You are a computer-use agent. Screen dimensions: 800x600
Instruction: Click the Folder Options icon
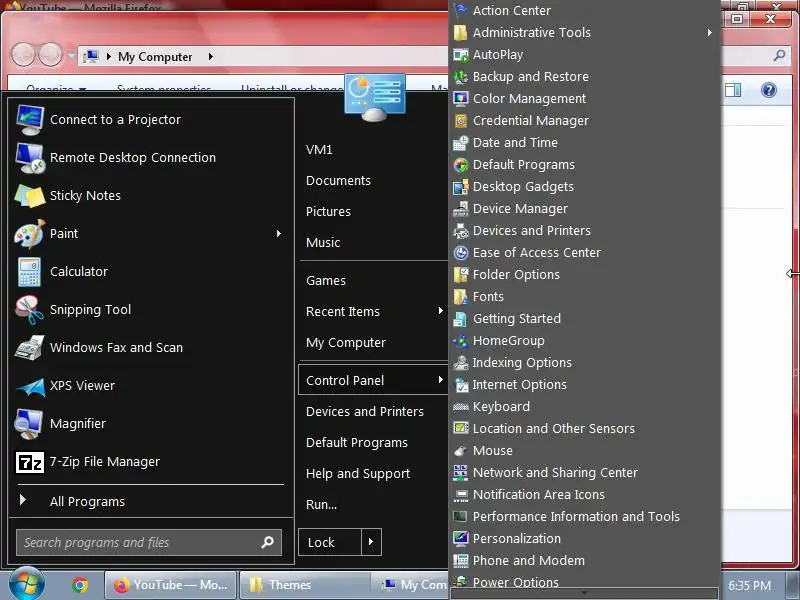click(x=461, y=274)
